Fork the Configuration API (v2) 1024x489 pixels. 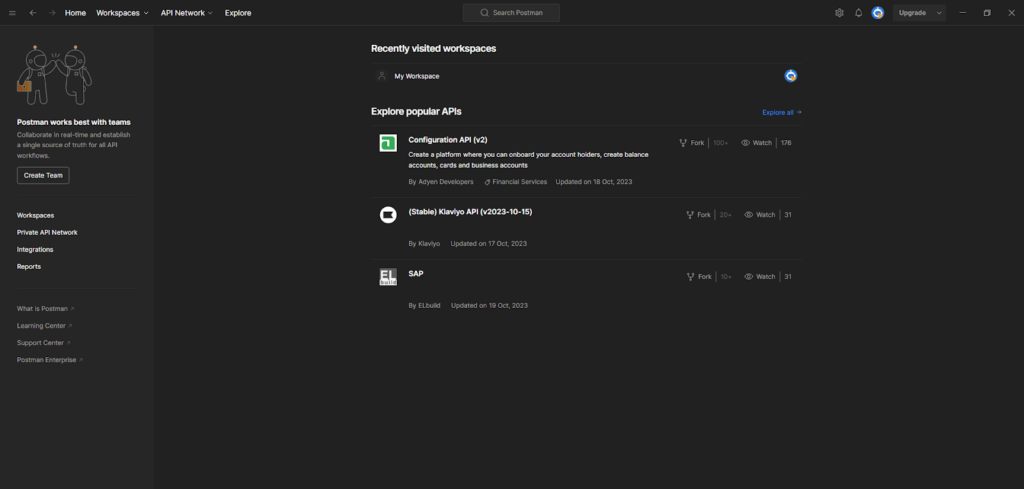point(692,143)
